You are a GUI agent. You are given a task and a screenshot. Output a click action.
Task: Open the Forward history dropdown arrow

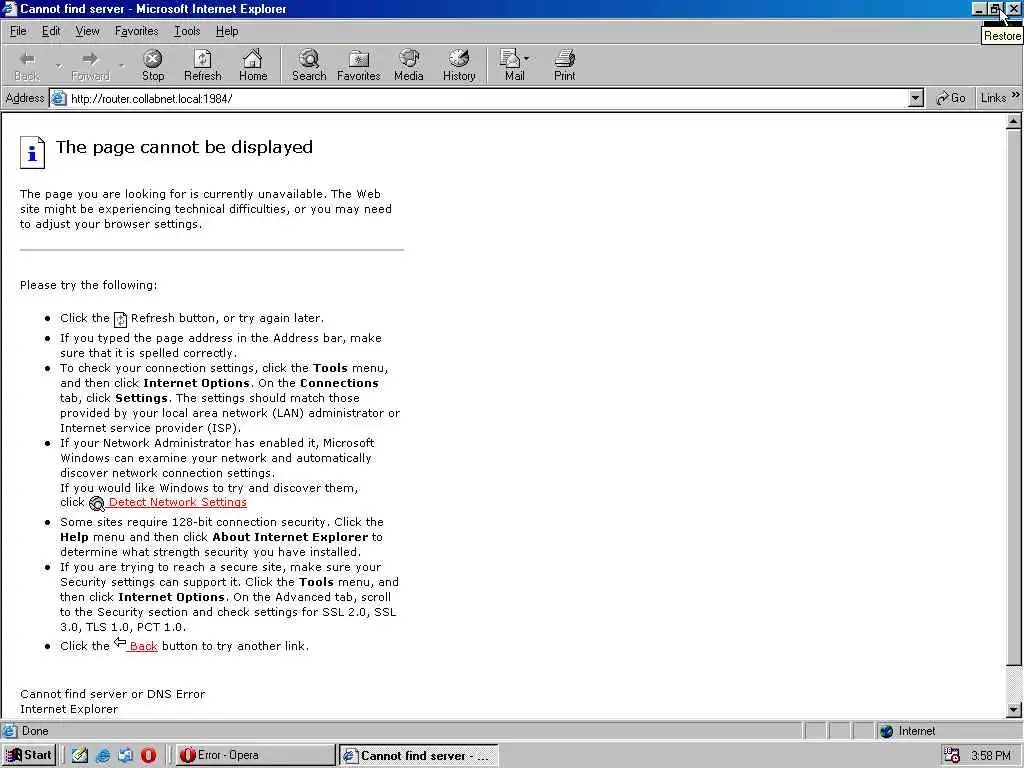121,65
